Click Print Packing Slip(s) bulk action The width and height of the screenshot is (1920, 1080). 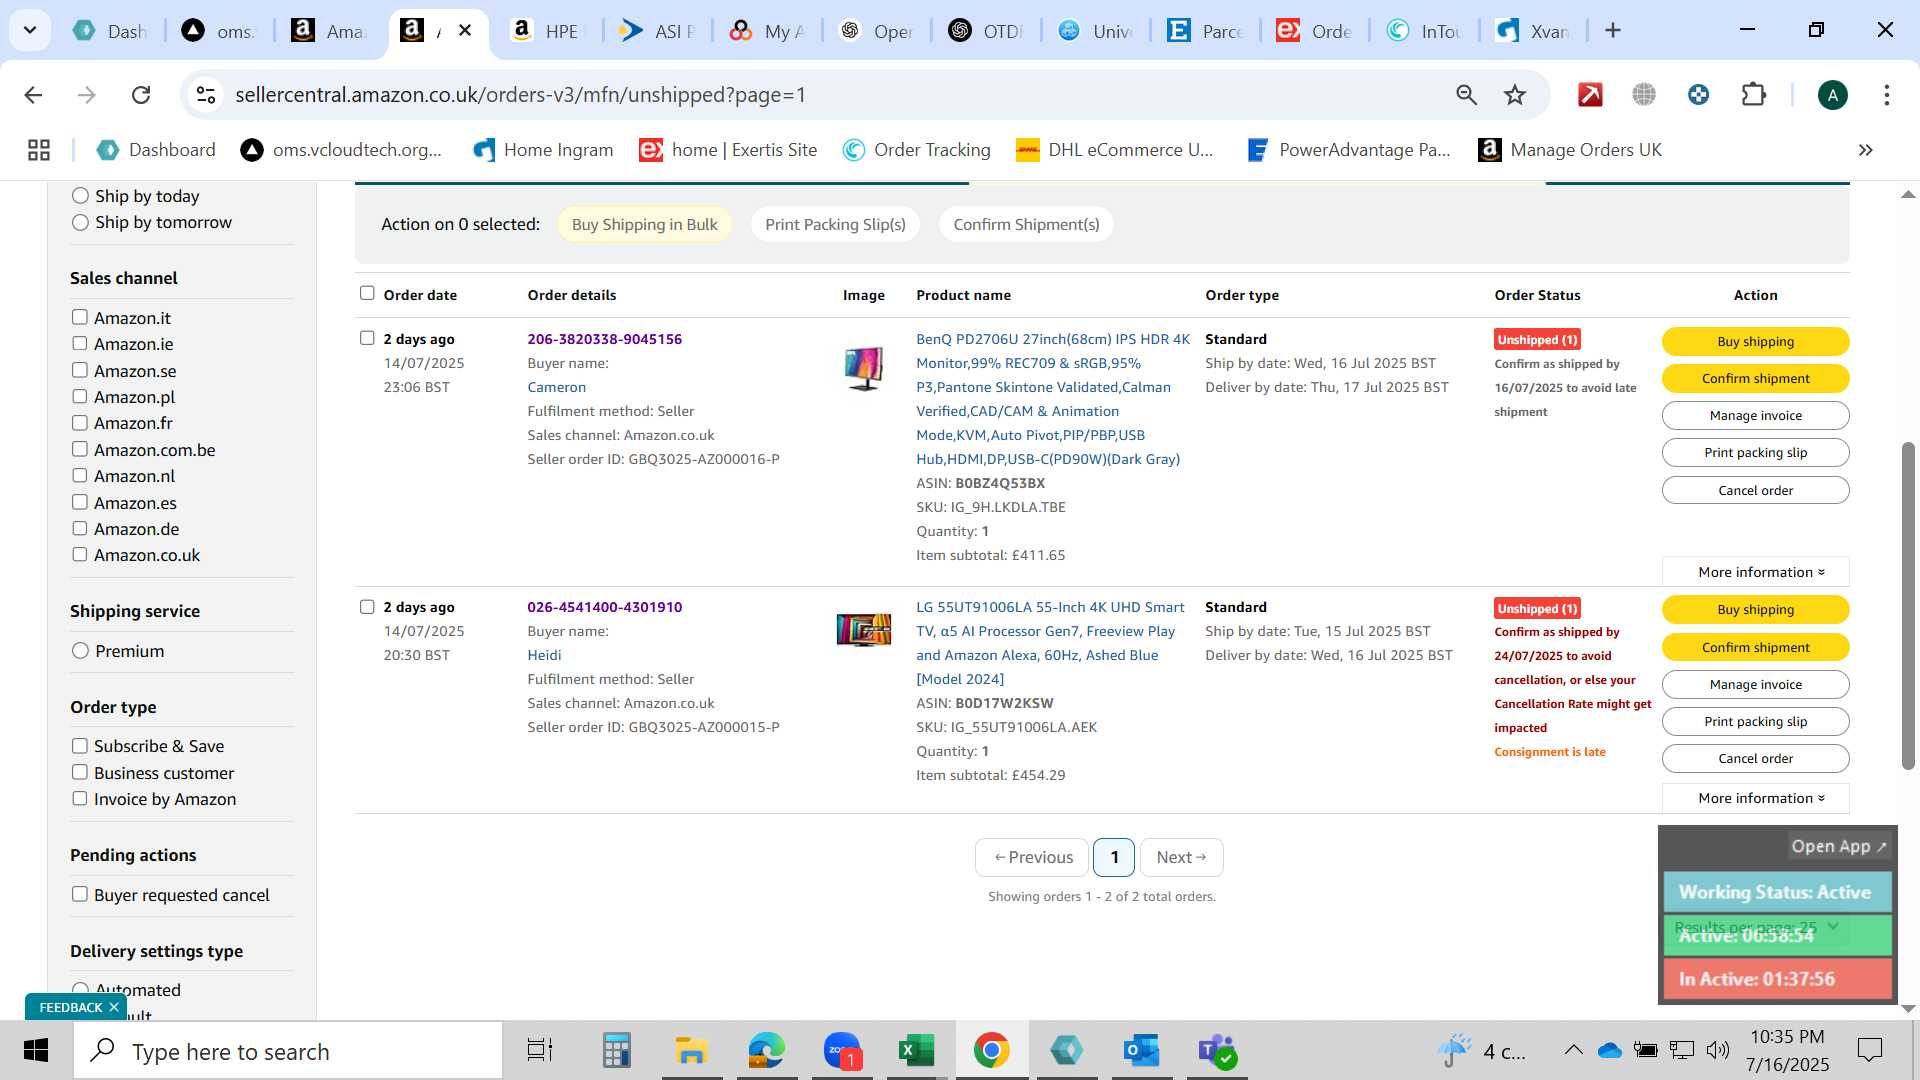pos(835,224)
